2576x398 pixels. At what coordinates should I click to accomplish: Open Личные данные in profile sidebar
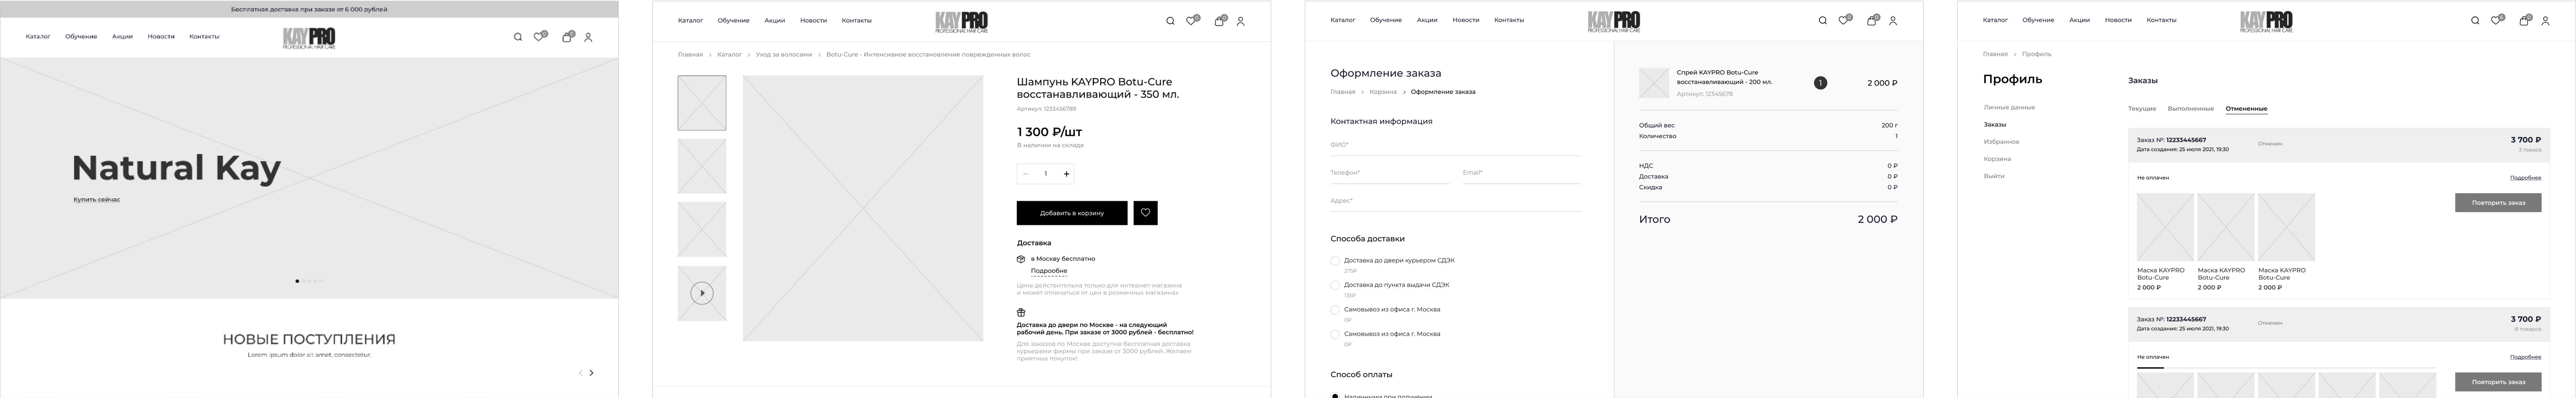coord(2008,107)
